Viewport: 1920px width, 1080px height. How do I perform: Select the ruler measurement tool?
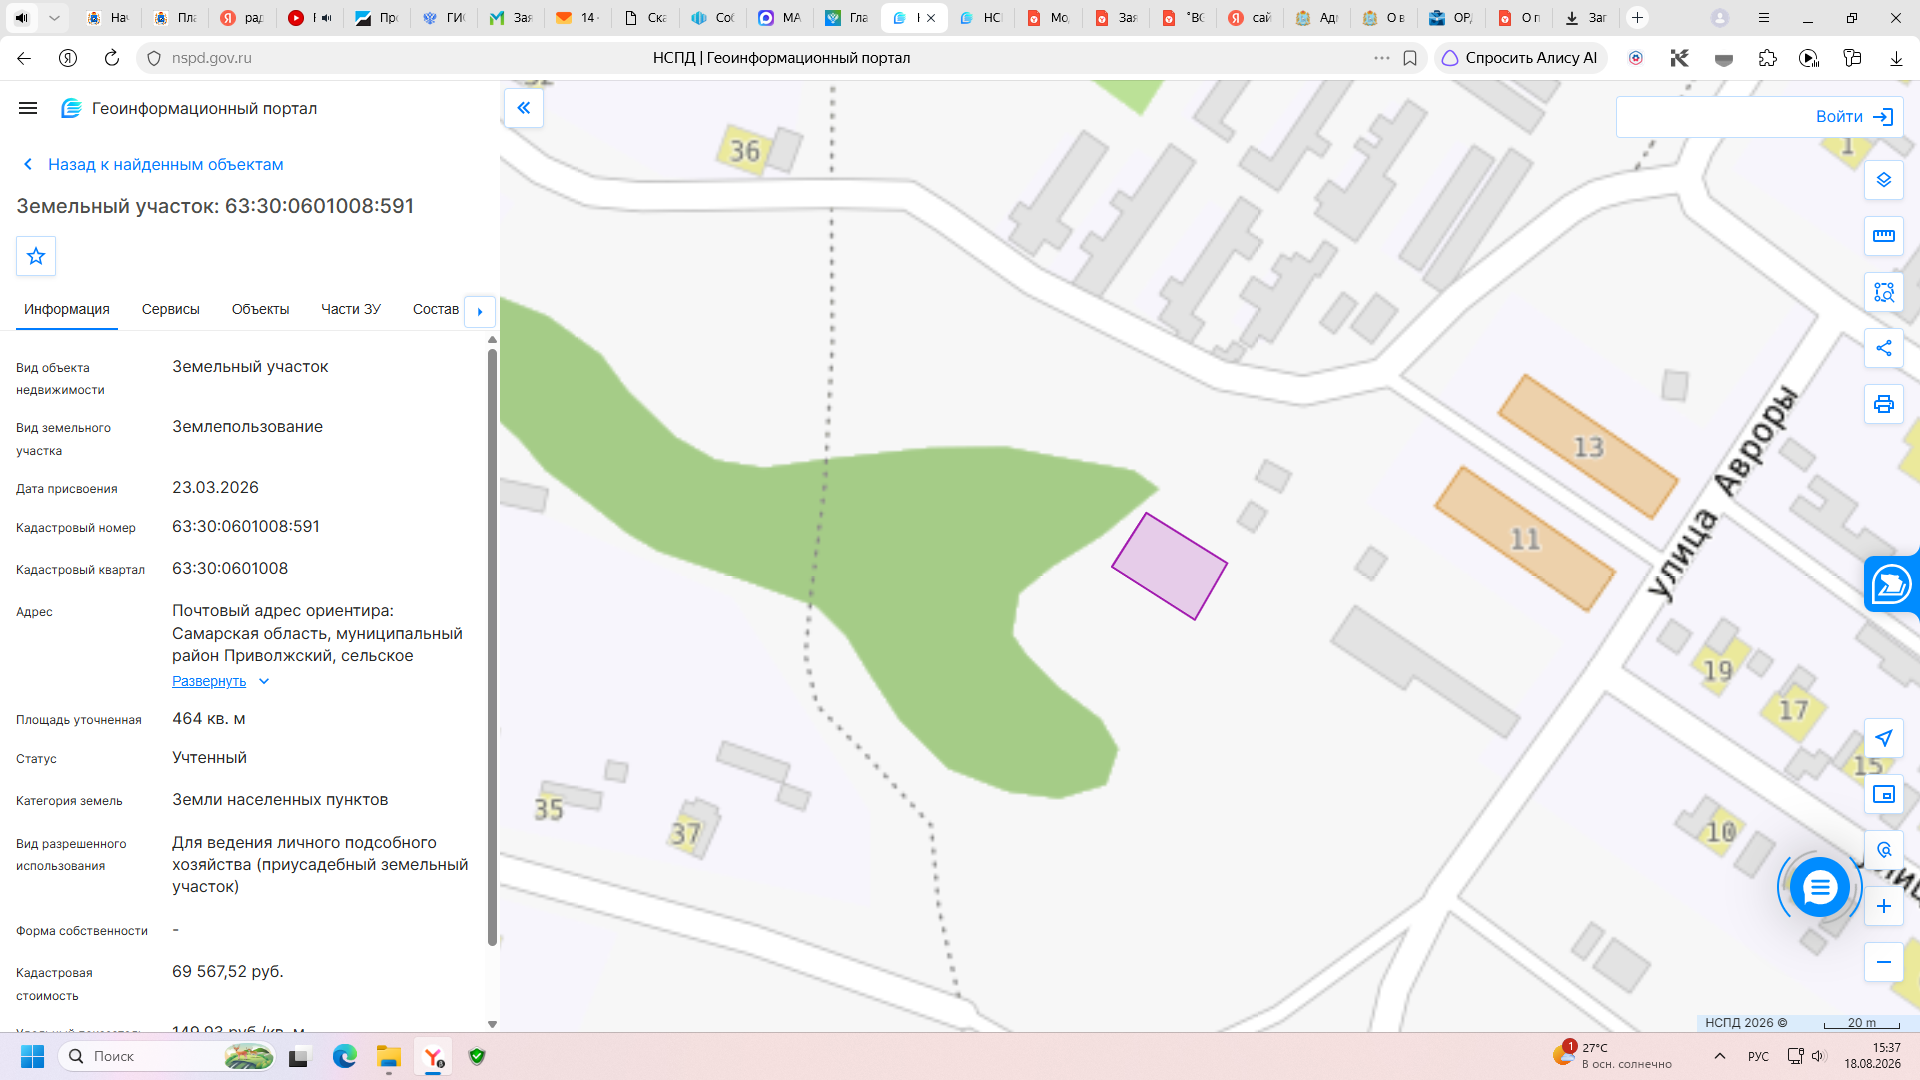[x=1884, y=236]
